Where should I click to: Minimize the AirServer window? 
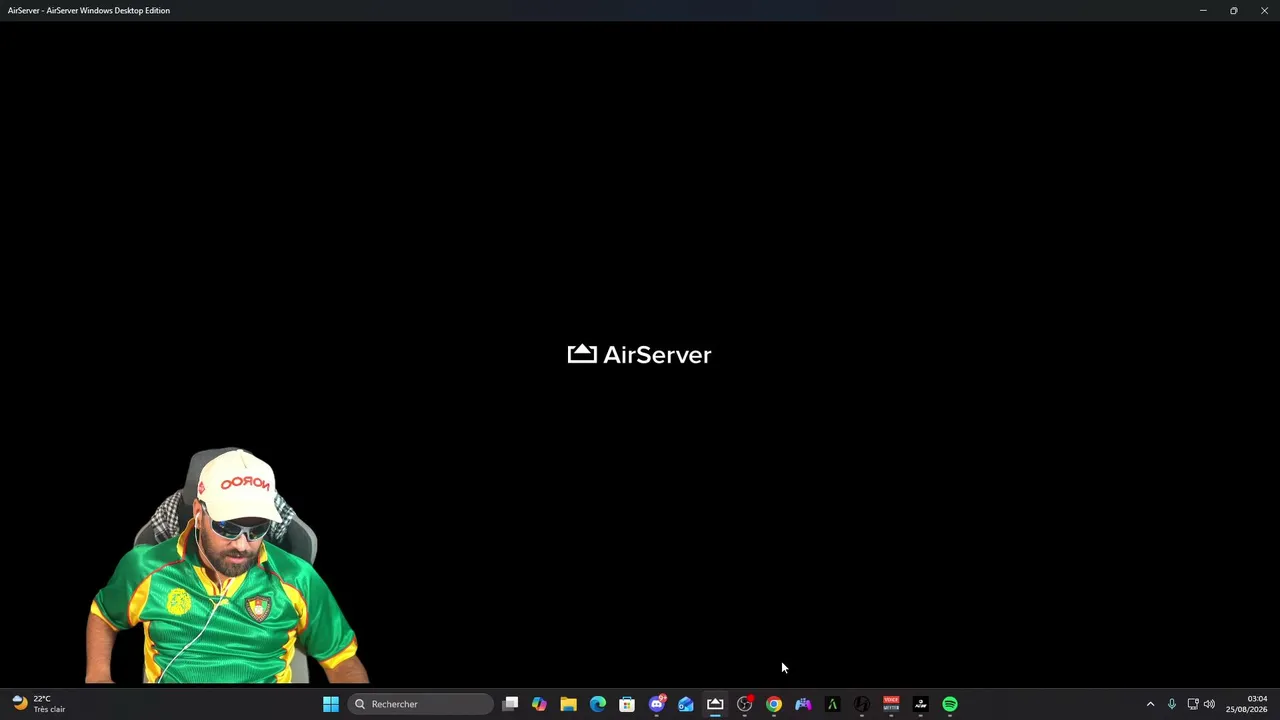point(1203,10)
